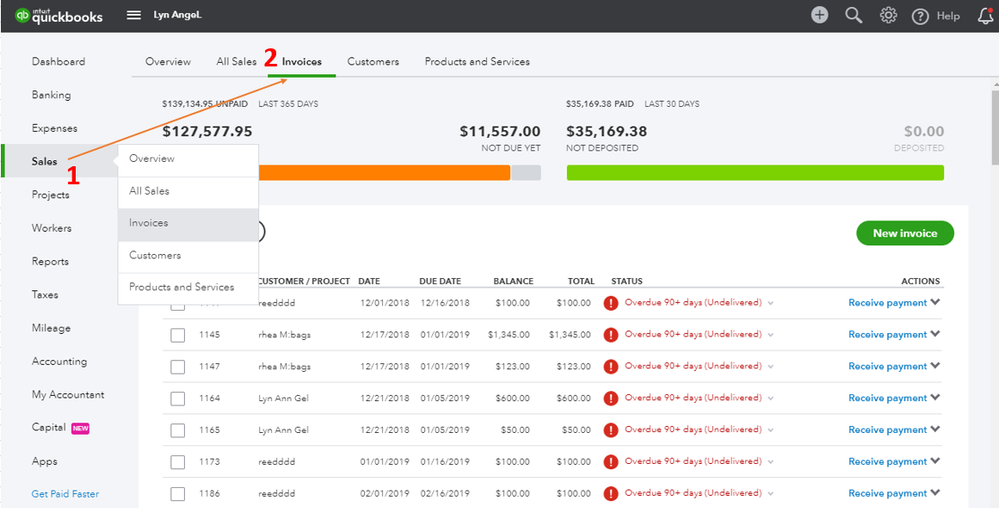The height and width of the screenshot is (508, 999).
Task: Open the Create plus icon
Action: click(819, 16)
